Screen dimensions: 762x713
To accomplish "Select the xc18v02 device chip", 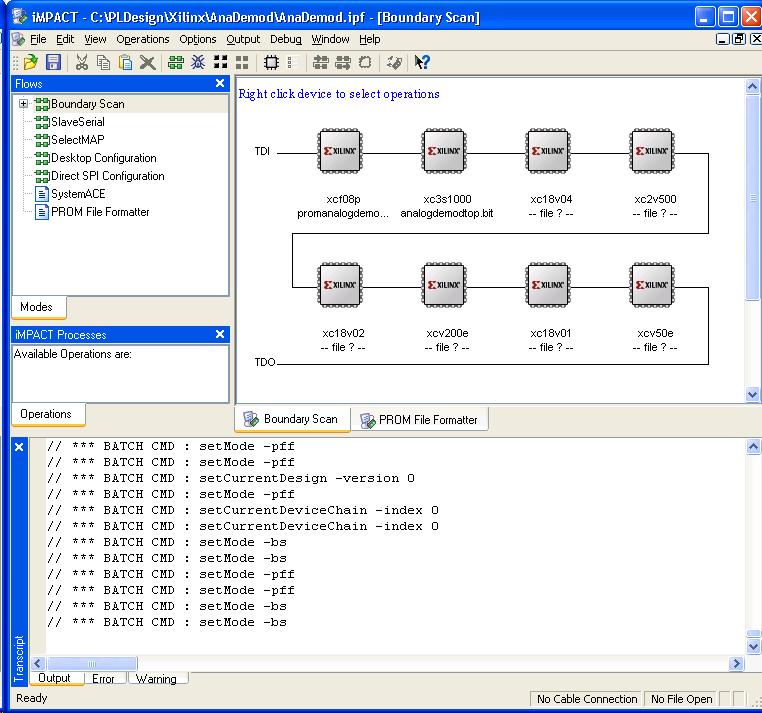I will (x=340, y=285).
